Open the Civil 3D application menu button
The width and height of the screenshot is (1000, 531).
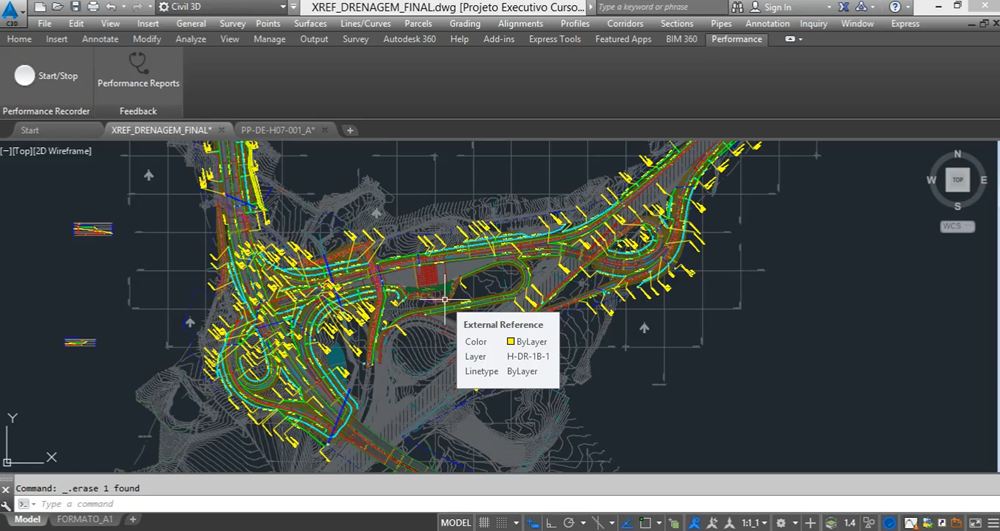pos(11,11)
